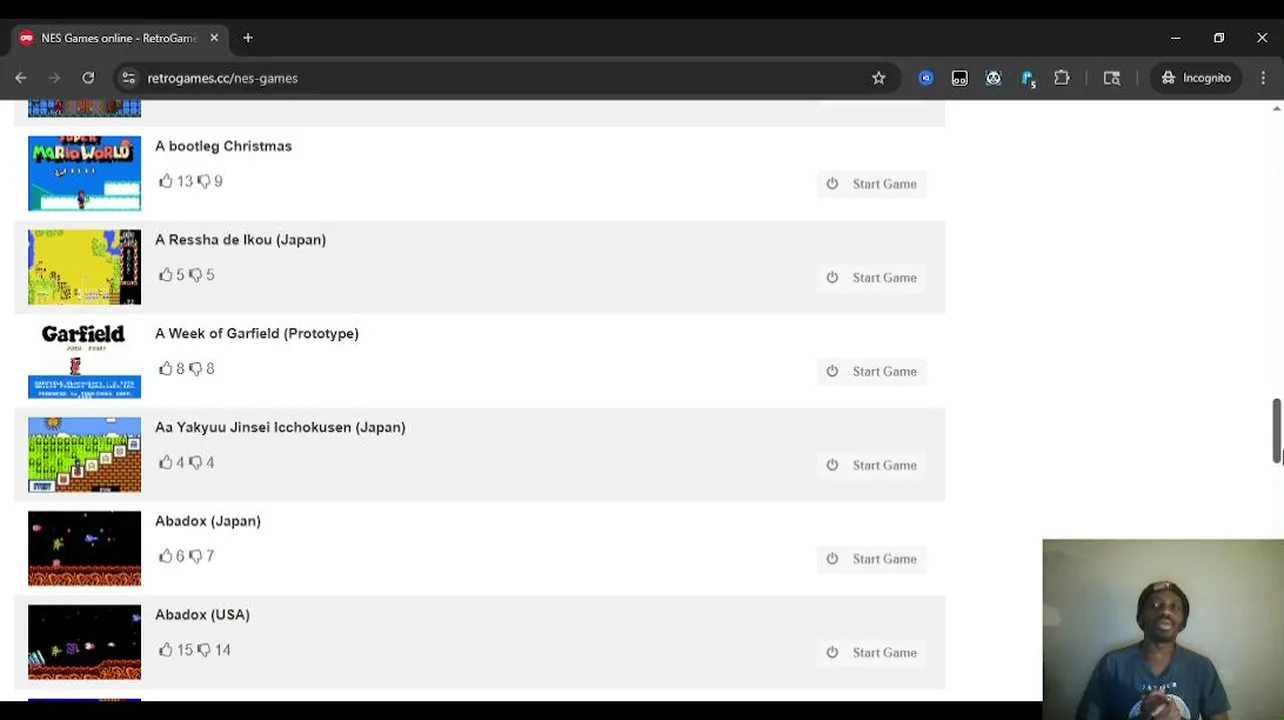Like A bootleg Christmas with thumbs up
Viewport: 1284px width, 720px height.
166,181
